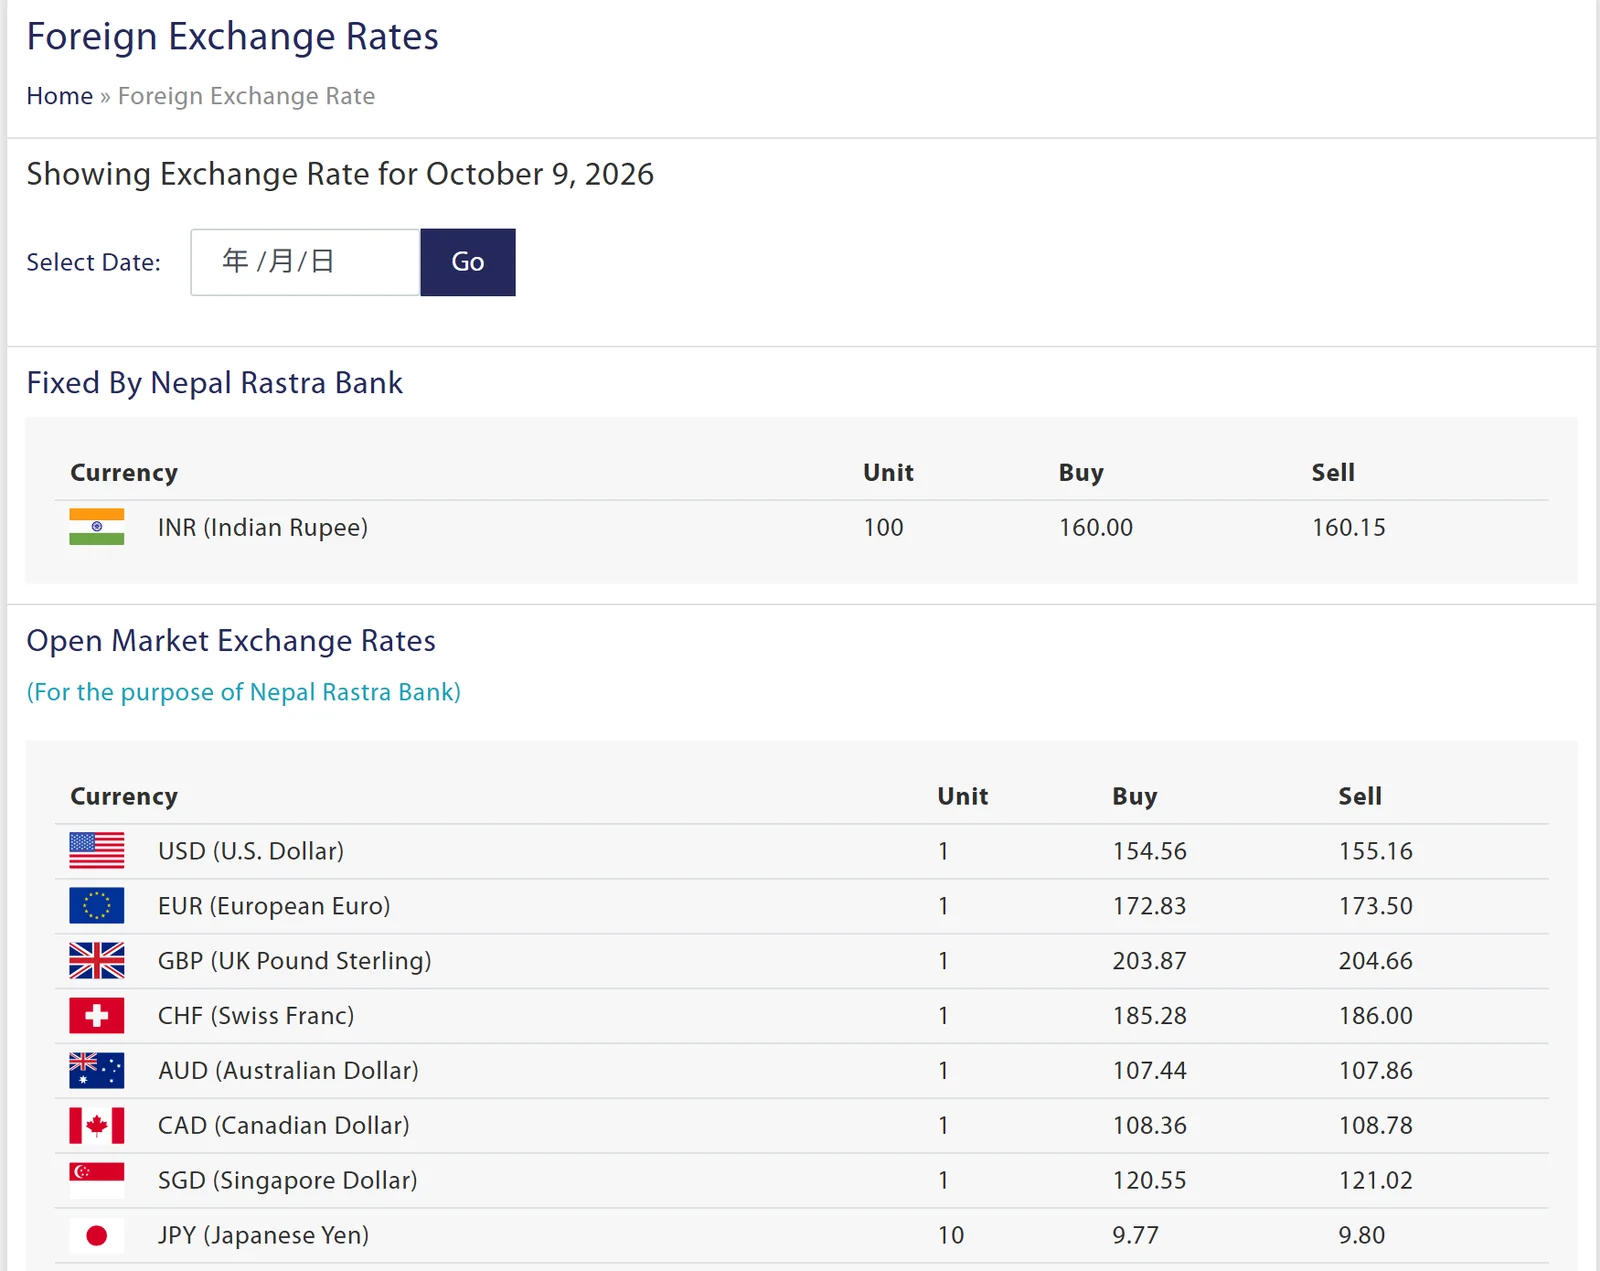The image size is (1600, 1271).
Task: Open the Home breadcrumb link
Action: pos(60,96)
